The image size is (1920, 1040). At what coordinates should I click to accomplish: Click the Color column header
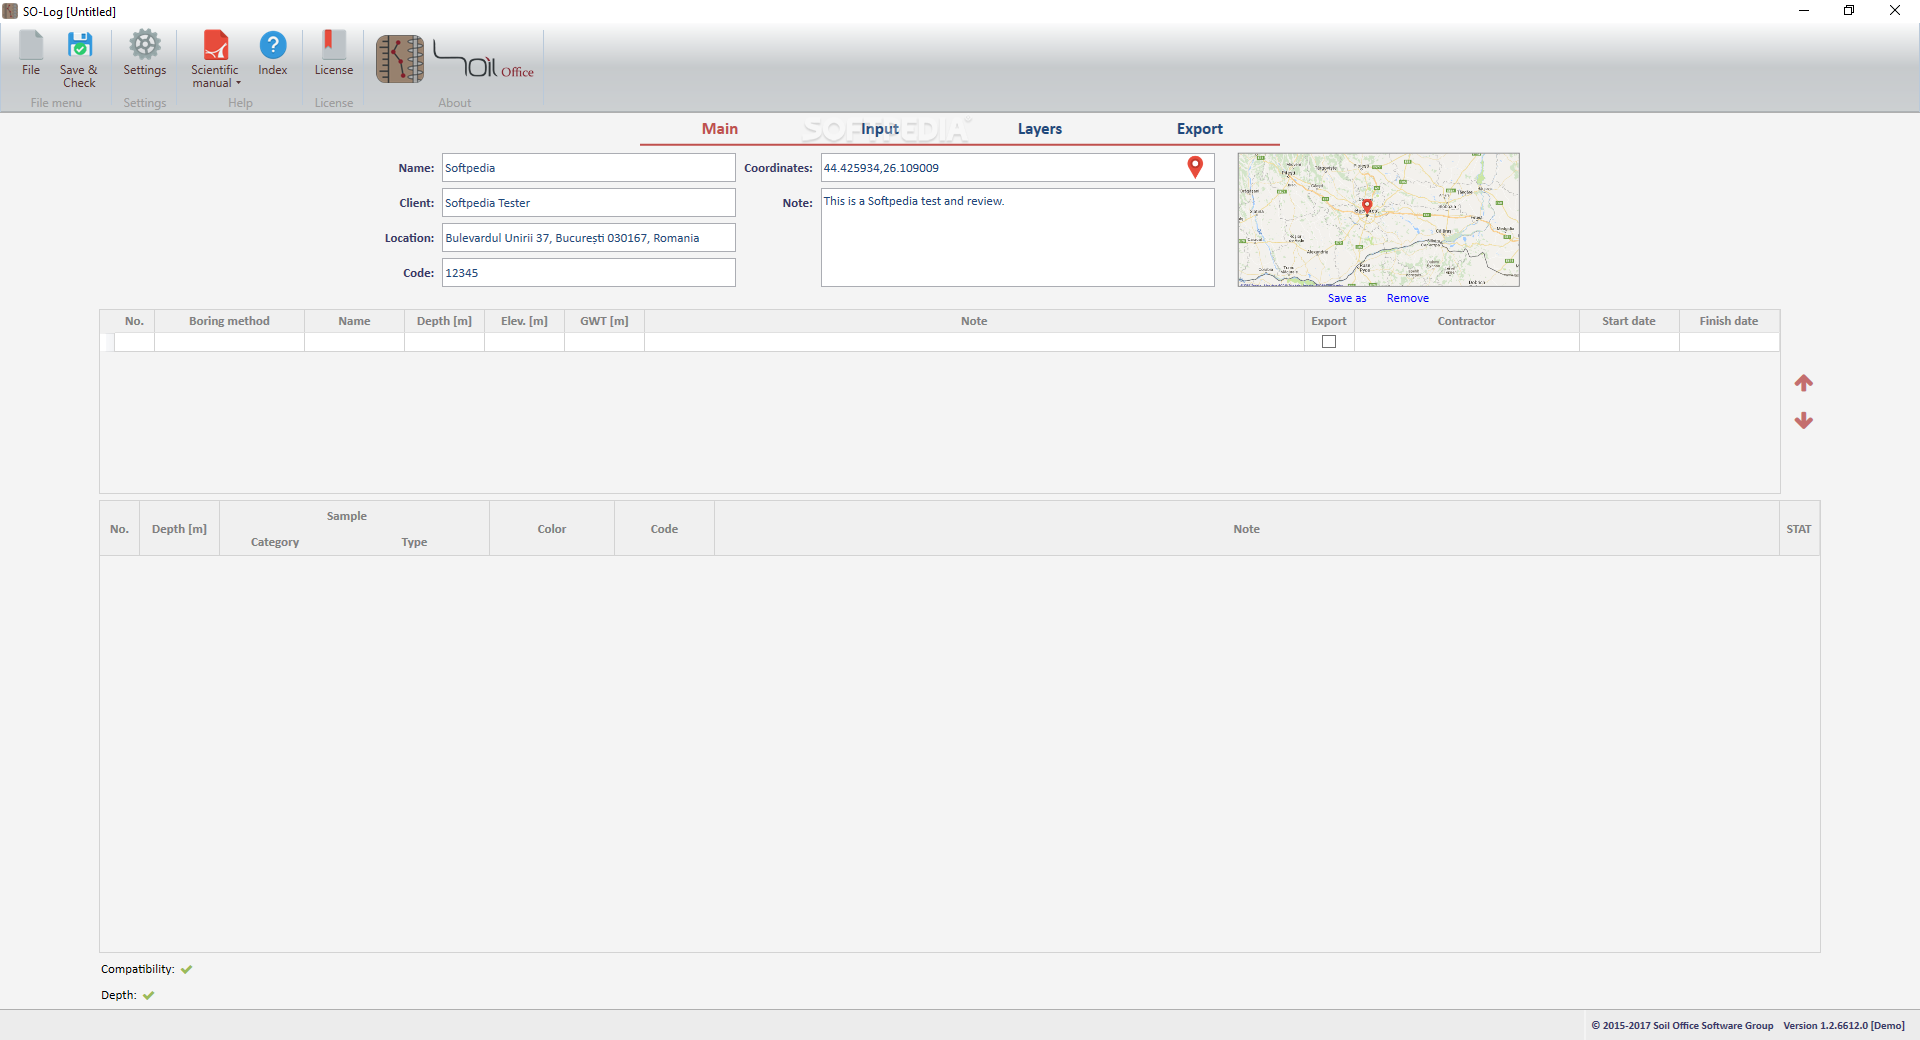[551, 529]
